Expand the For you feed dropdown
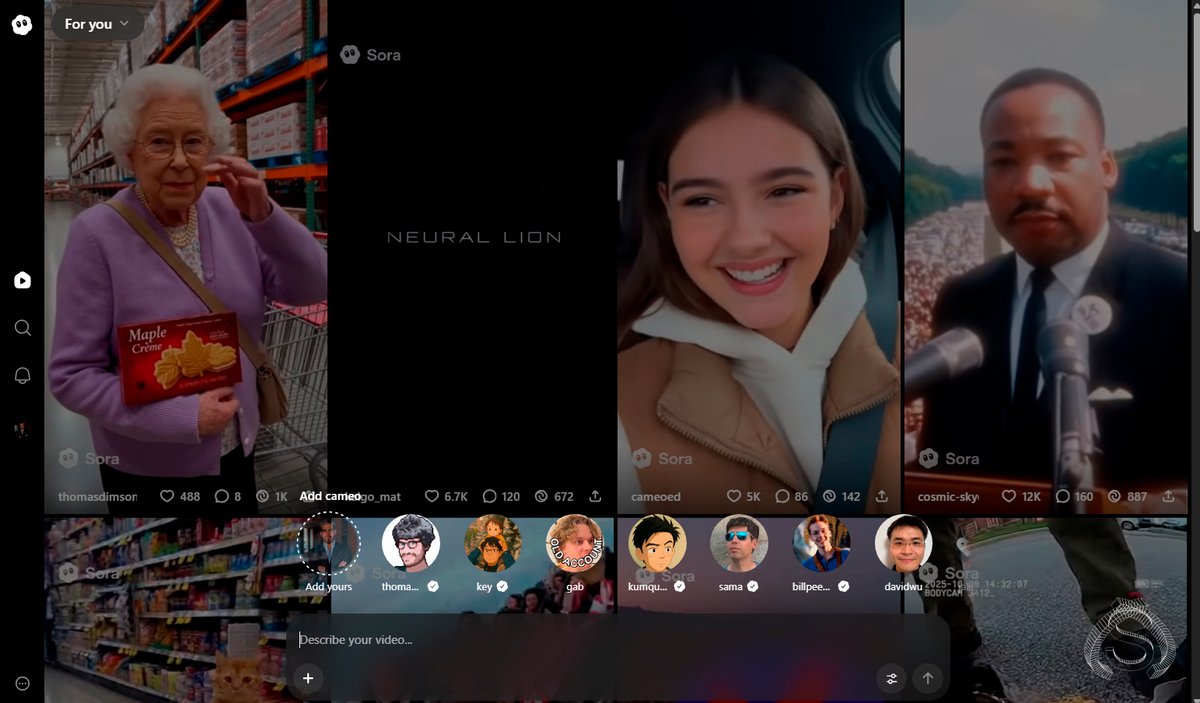The width and height of the screenshot is (1200, 703). point(97,23)
